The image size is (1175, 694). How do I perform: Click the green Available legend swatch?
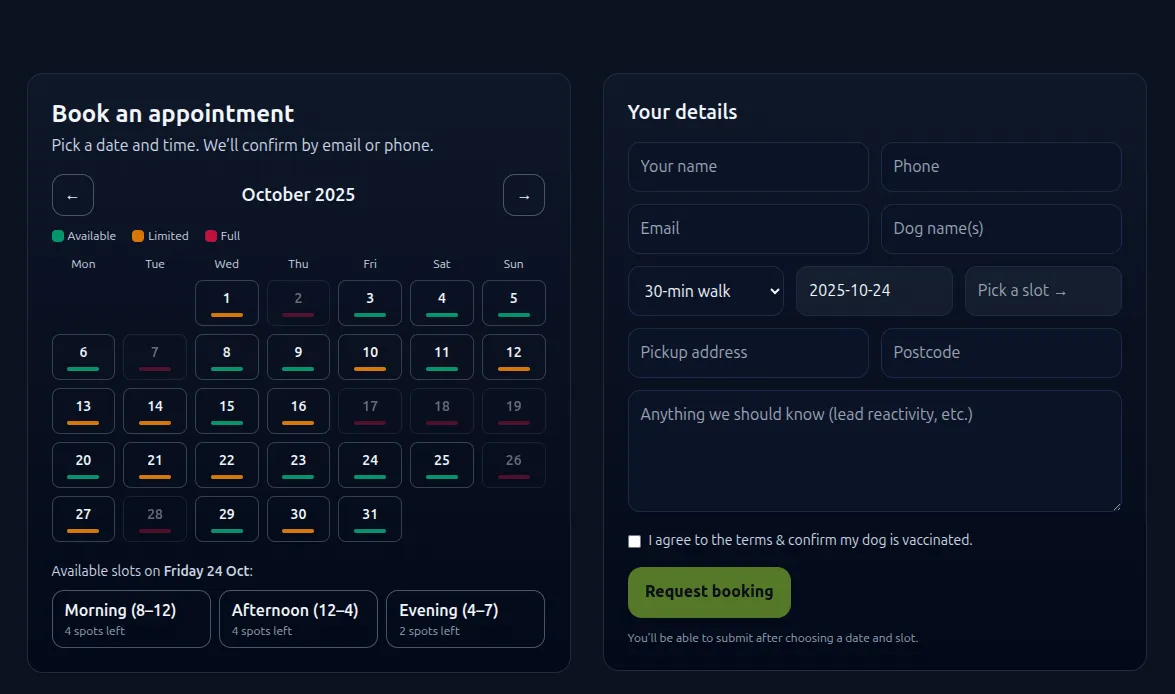[x=58, y=236]
